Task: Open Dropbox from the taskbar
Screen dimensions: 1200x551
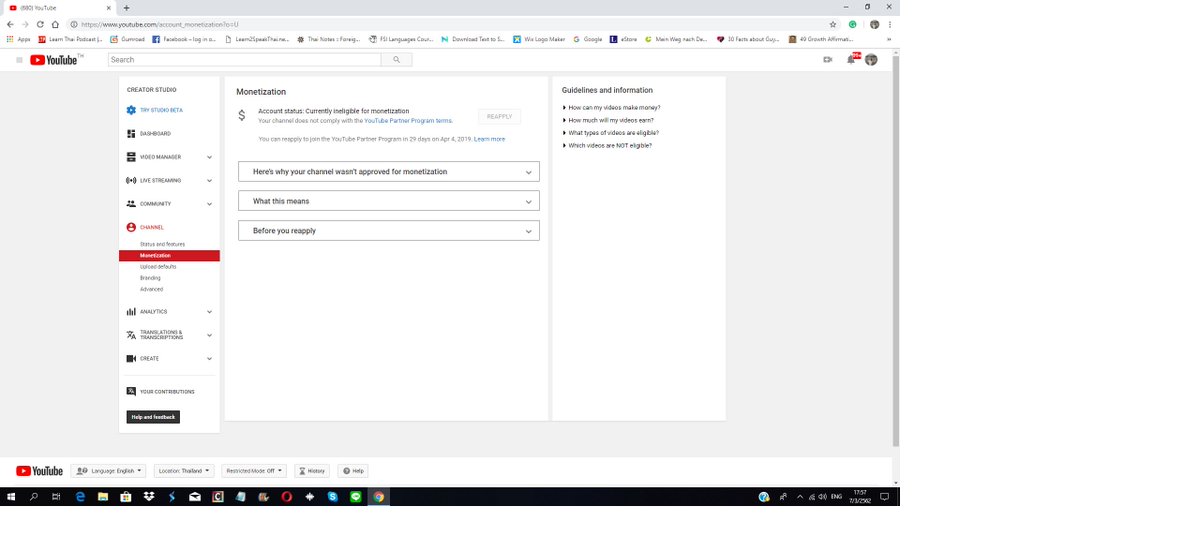Action: [x=149, y=497]
